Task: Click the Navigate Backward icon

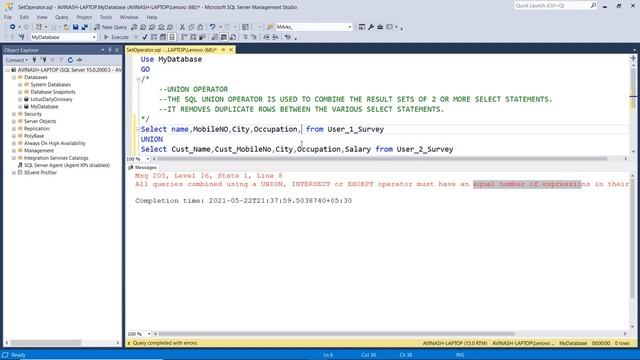Action: click(x=13, y=27)
